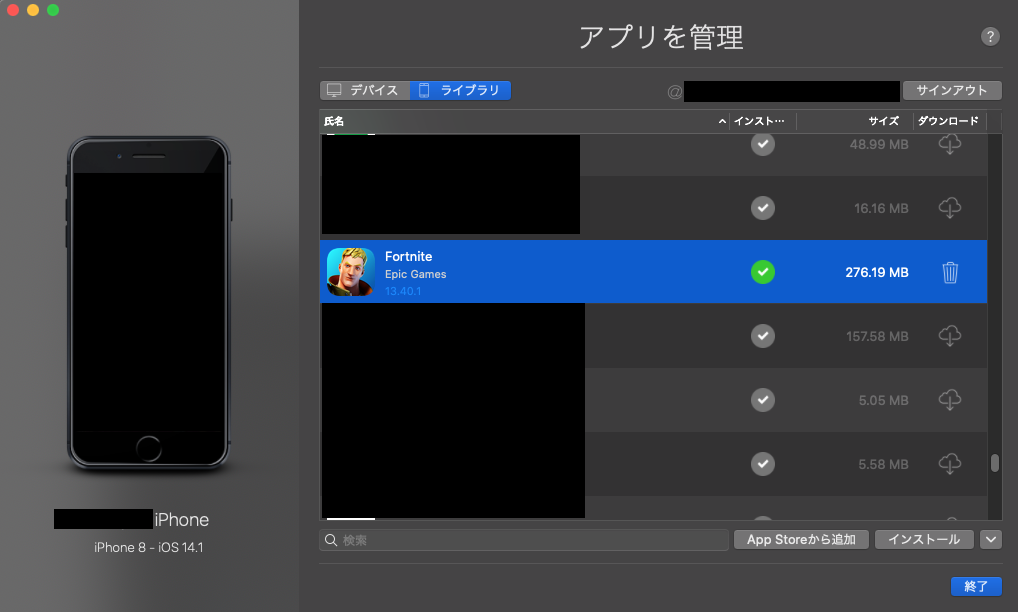This screenshot has height=612, width=1018.
Task: Focus the 検索 search field
Action: coord(524,540)
